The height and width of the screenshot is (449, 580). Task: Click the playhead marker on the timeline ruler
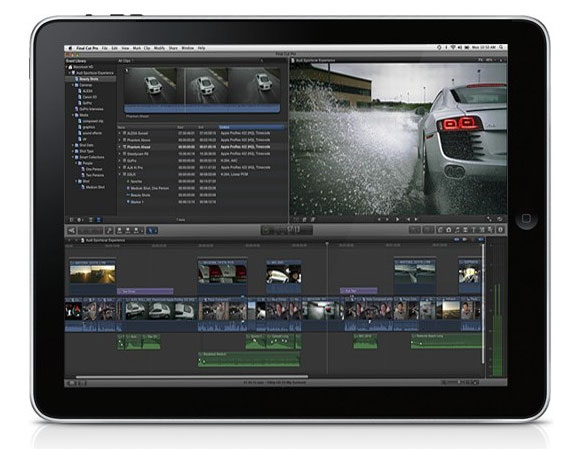point(327,244)
